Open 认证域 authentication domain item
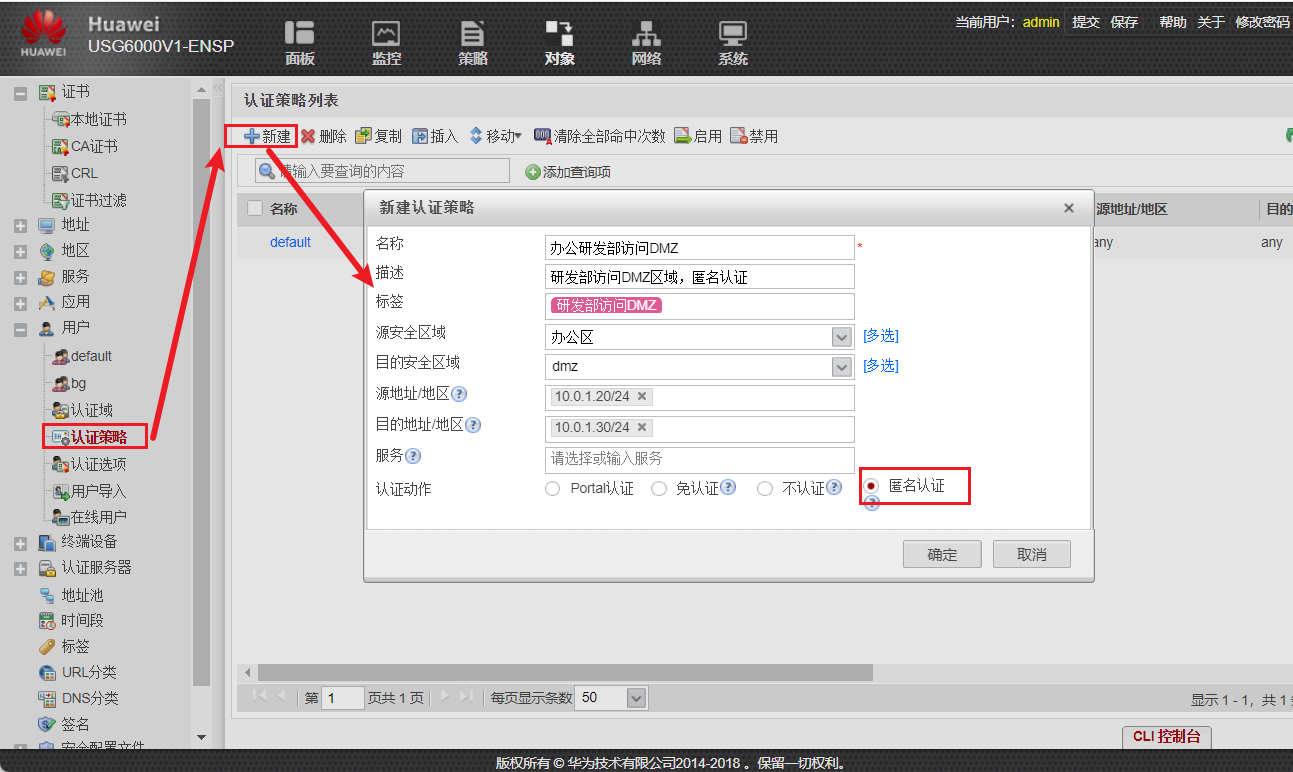The height and width of the screenshot is (772, 1293). [x=91, y=410]
